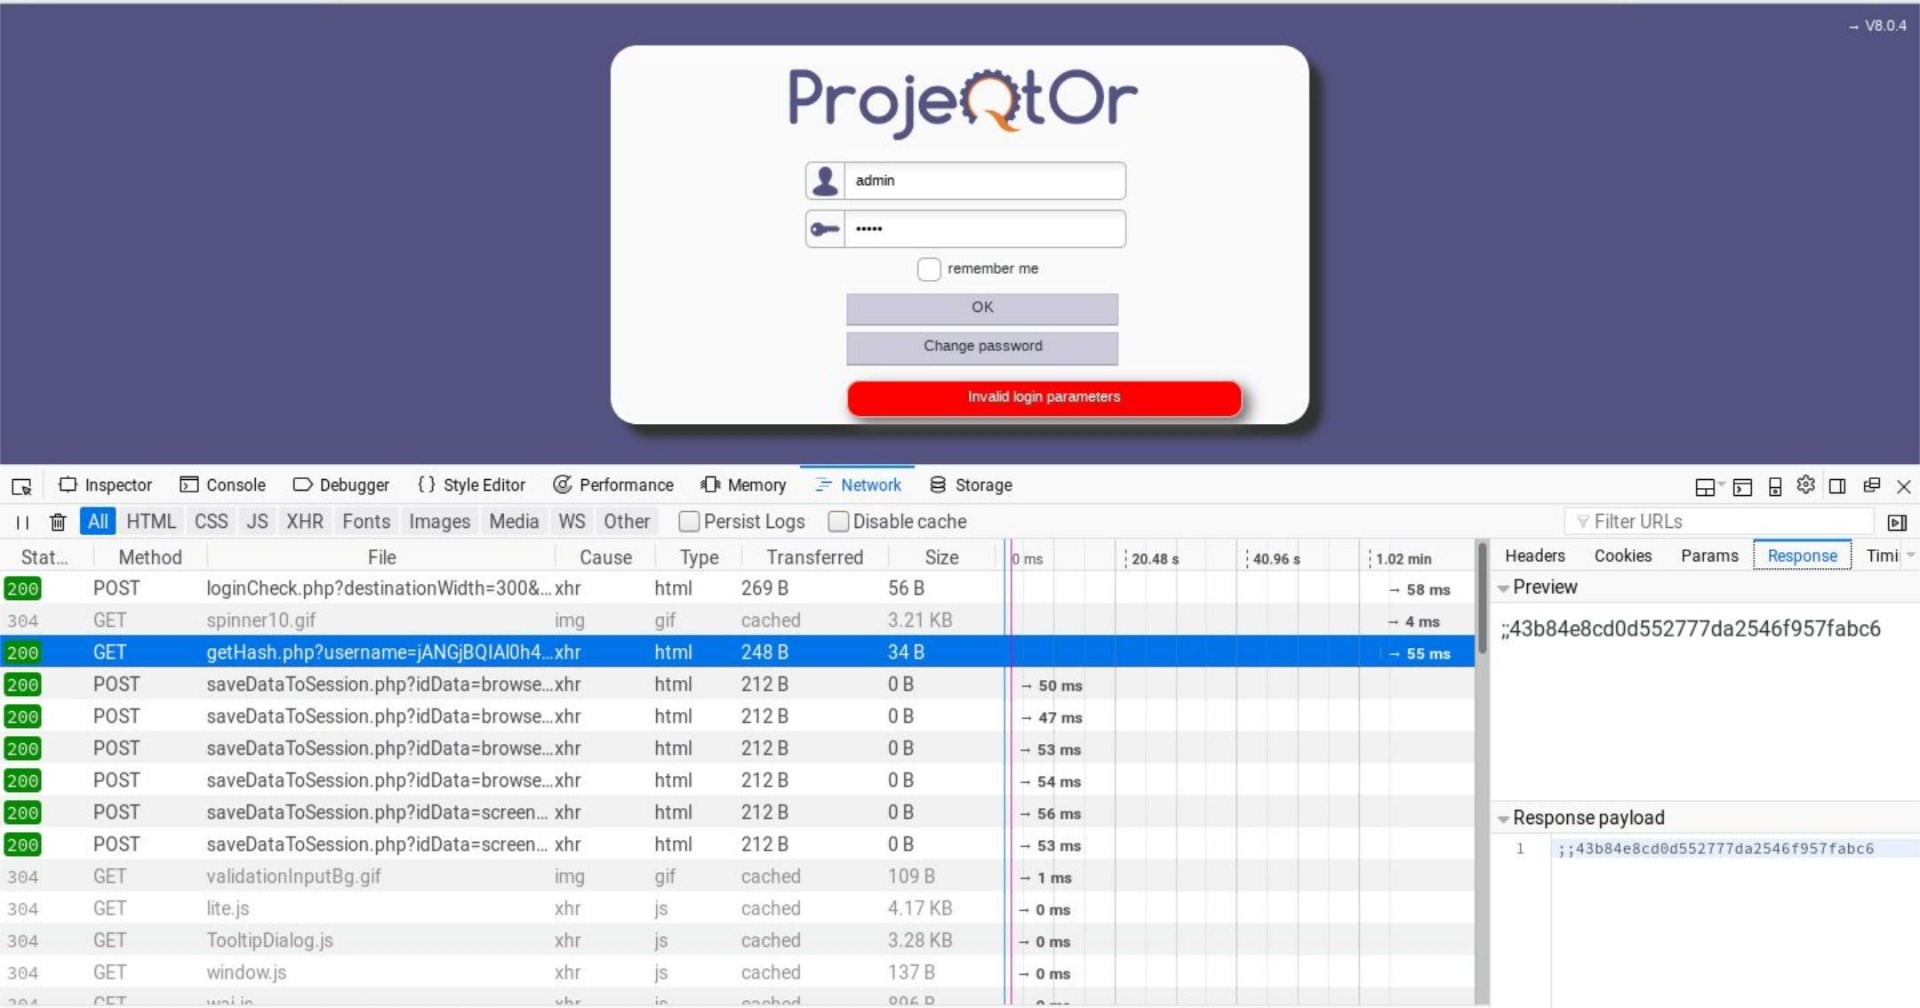Select the loginCheck.php request row
Screen dimensions: 1920x1008
coord(737,589)
